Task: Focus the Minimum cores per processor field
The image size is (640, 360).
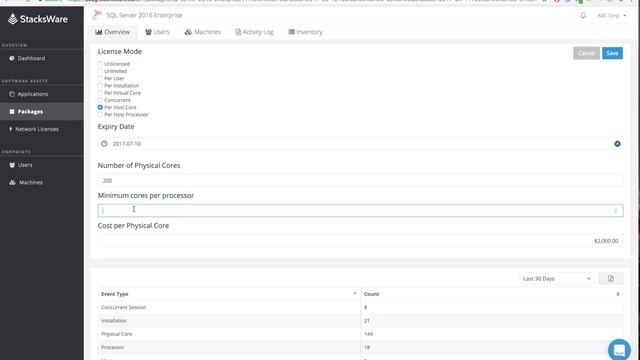Action: (x=360, y=211)
